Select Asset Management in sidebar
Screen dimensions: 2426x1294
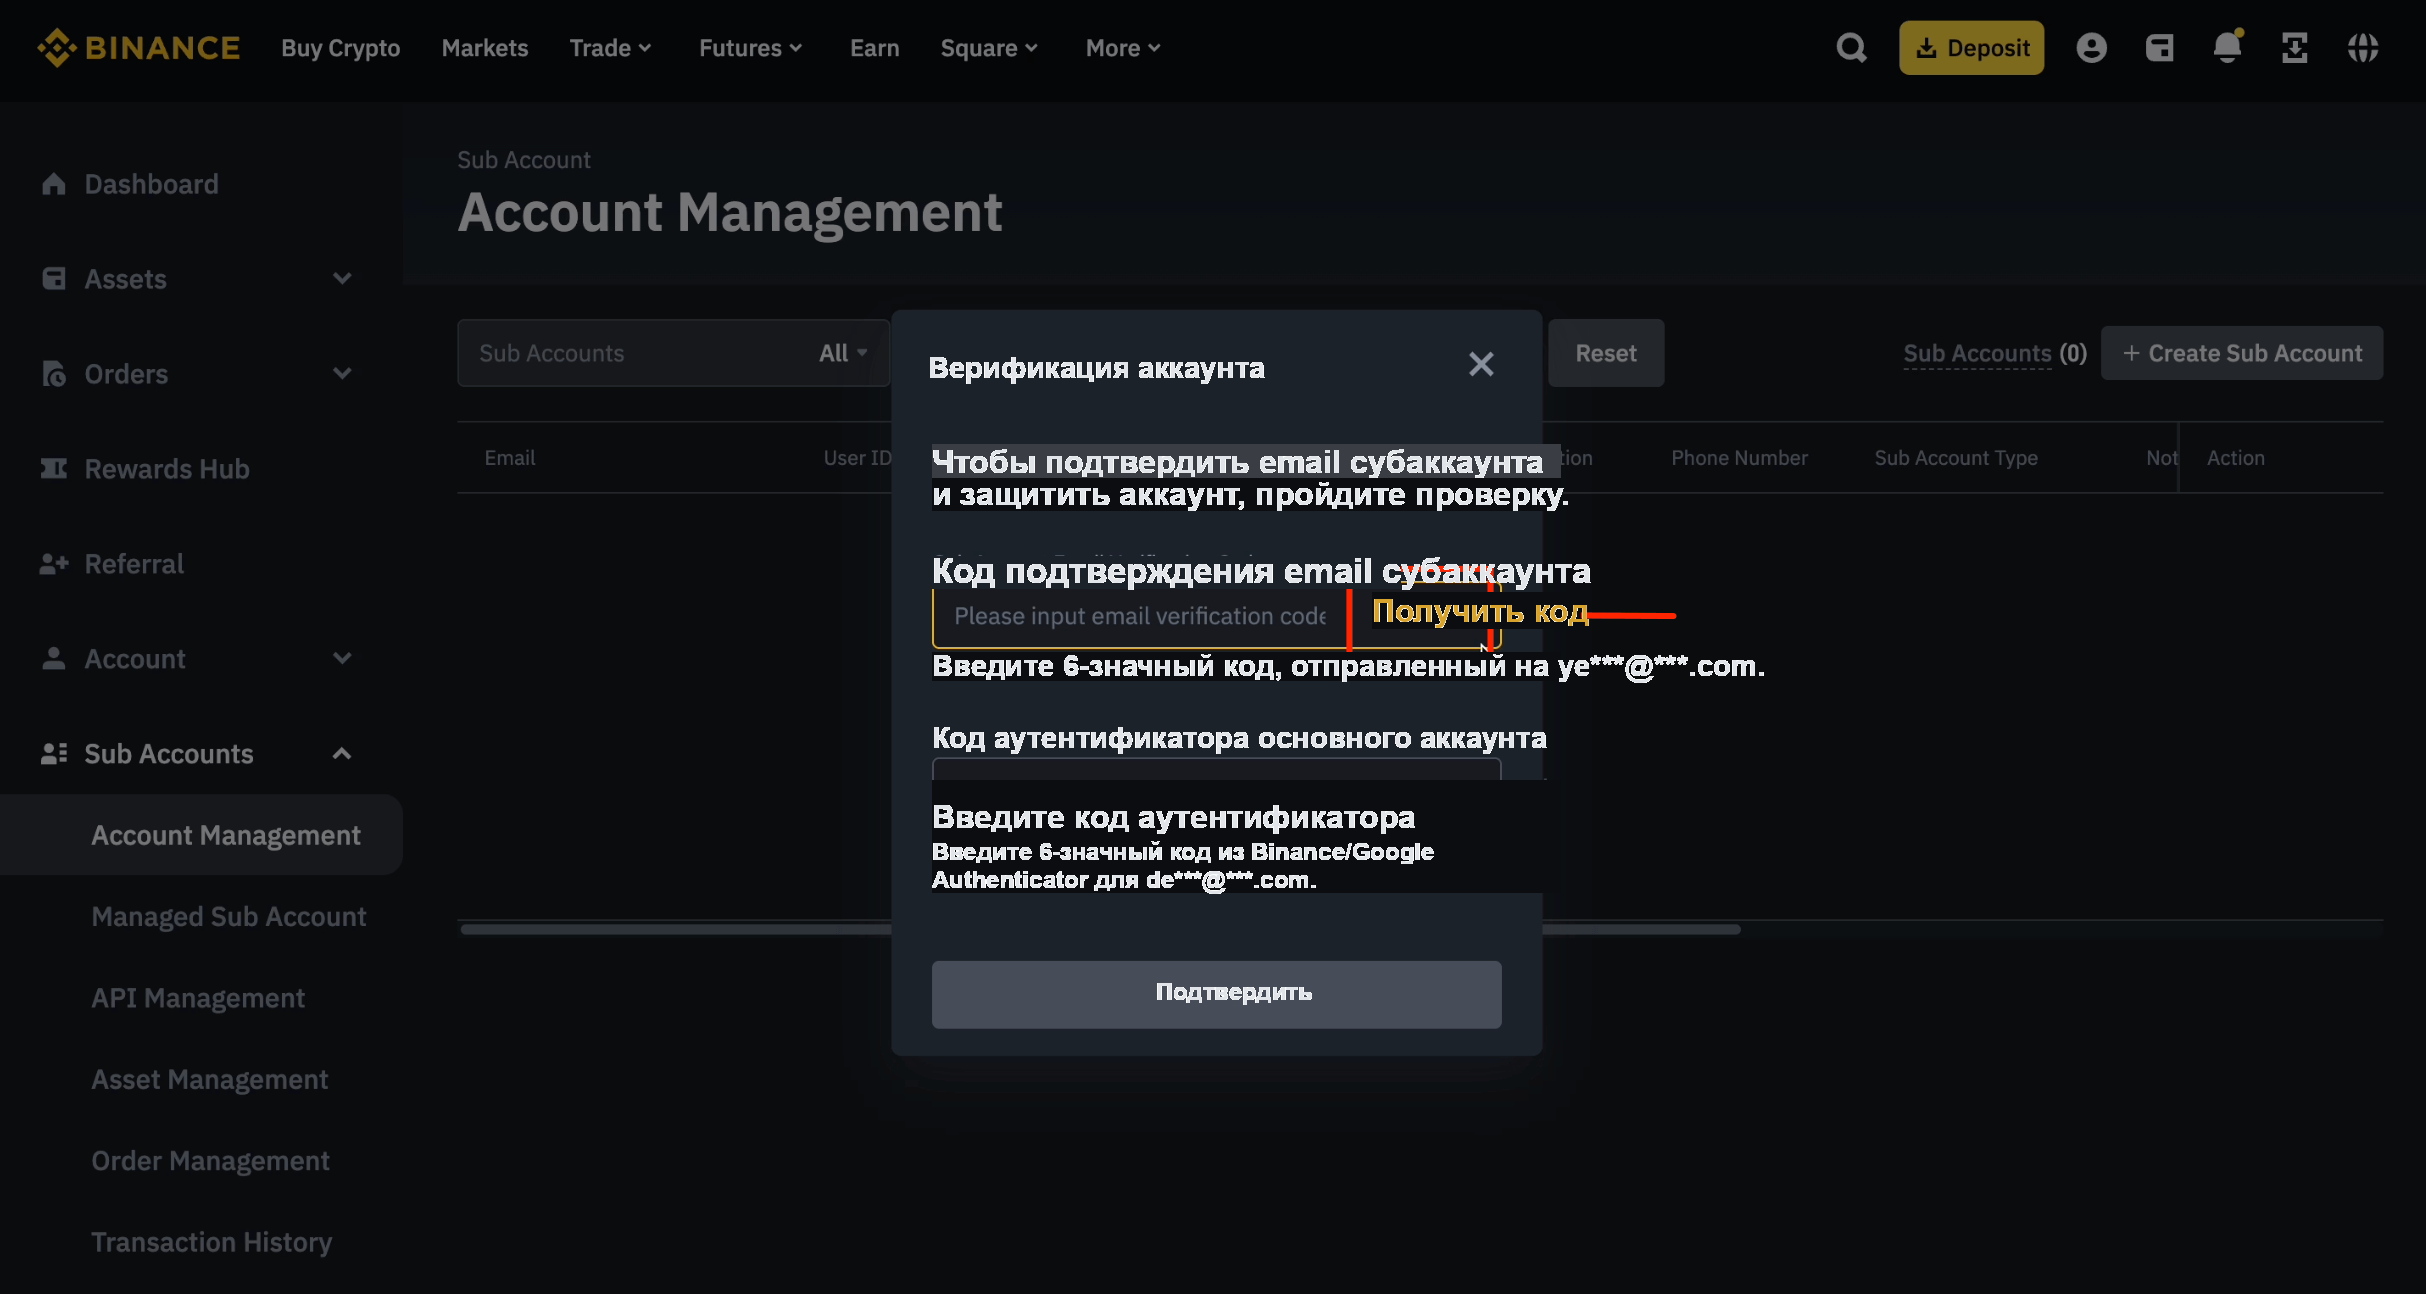(x=210, y=1079)
